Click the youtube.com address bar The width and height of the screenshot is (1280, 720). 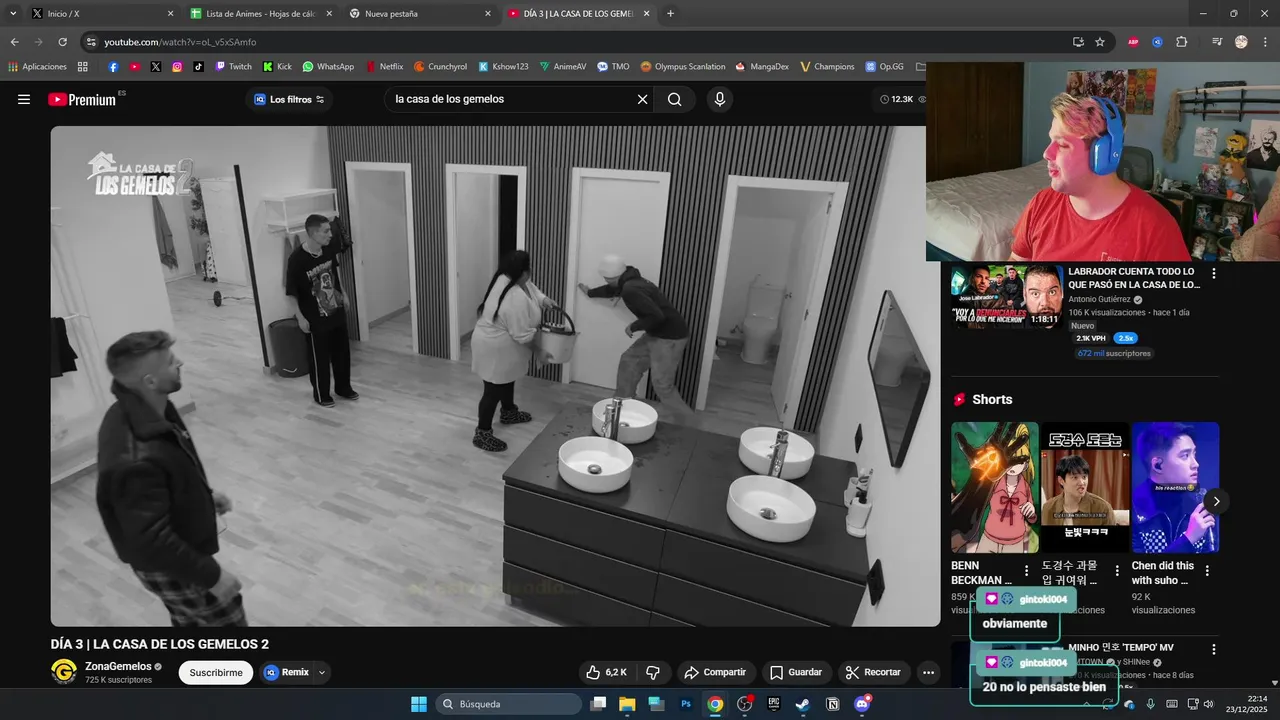coord(570,42)
